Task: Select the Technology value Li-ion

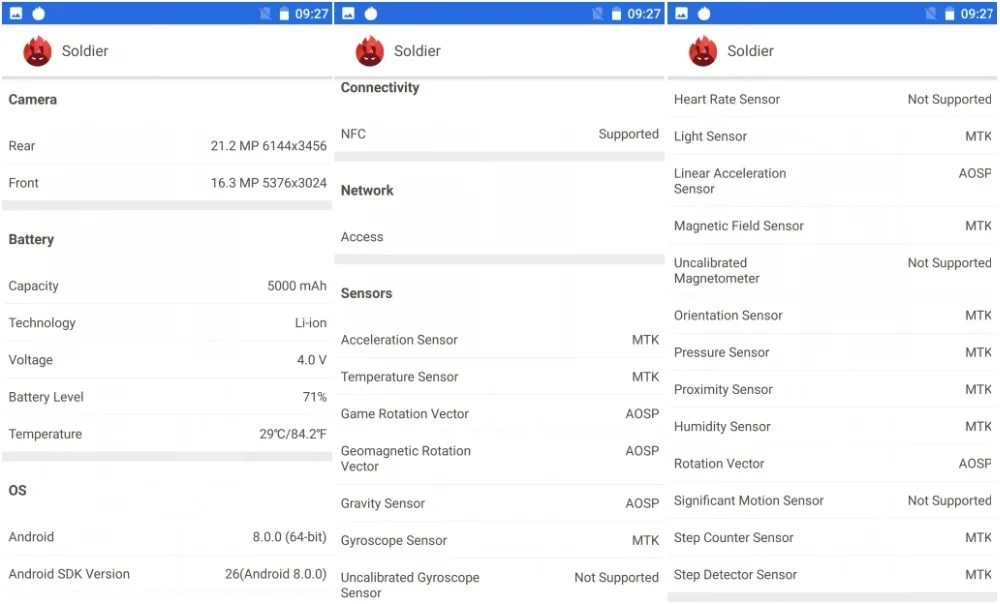Action: pos(311,323)
